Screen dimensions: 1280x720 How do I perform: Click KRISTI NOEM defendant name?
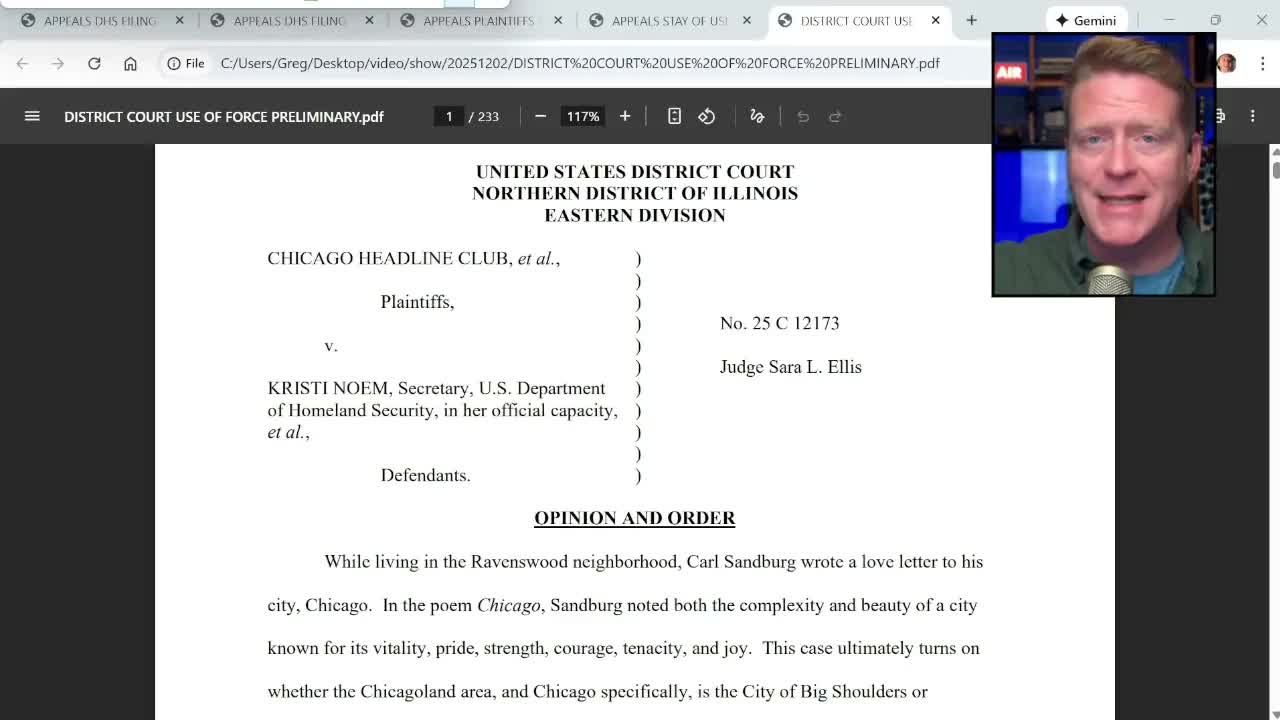[x=328, y=388]
